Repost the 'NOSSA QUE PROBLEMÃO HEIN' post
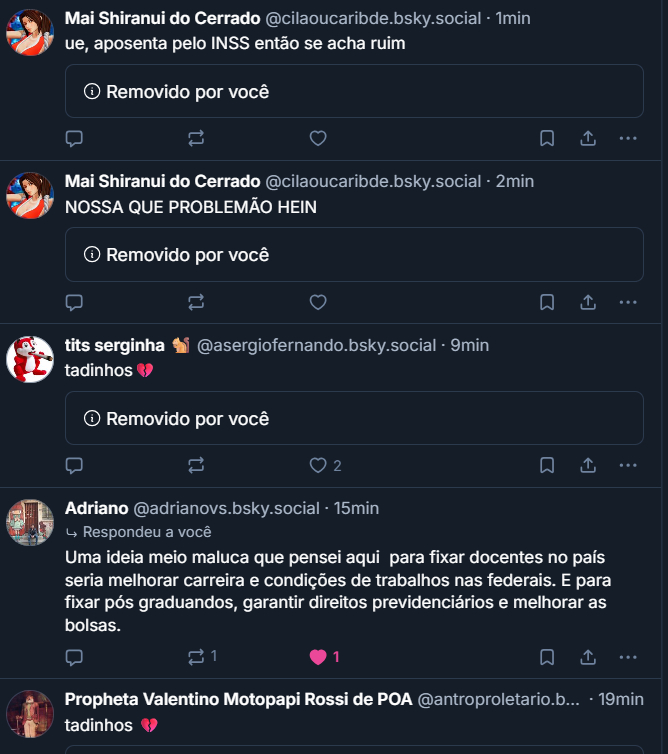 pos(196,302)
